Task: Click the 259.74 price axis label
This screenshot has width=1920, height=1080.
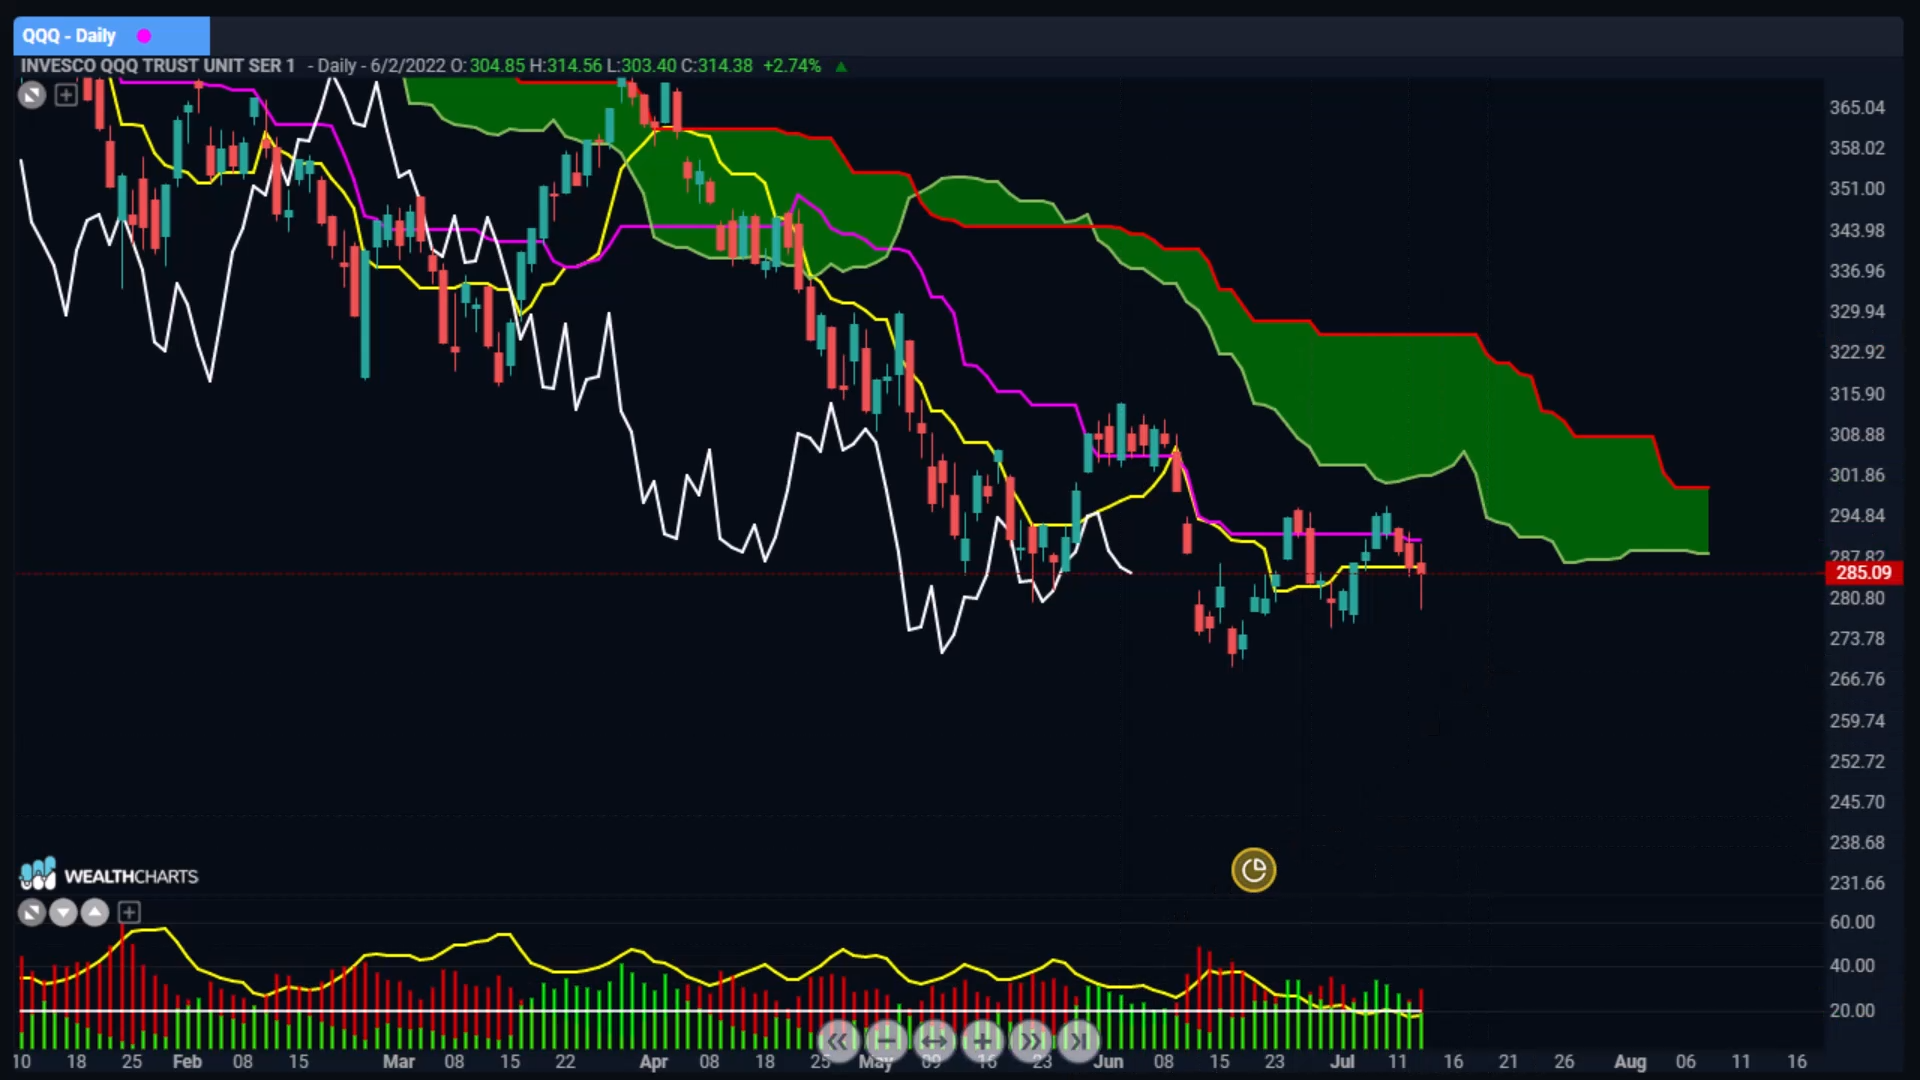Action: pyautogui.click(x=1857, y=721)
